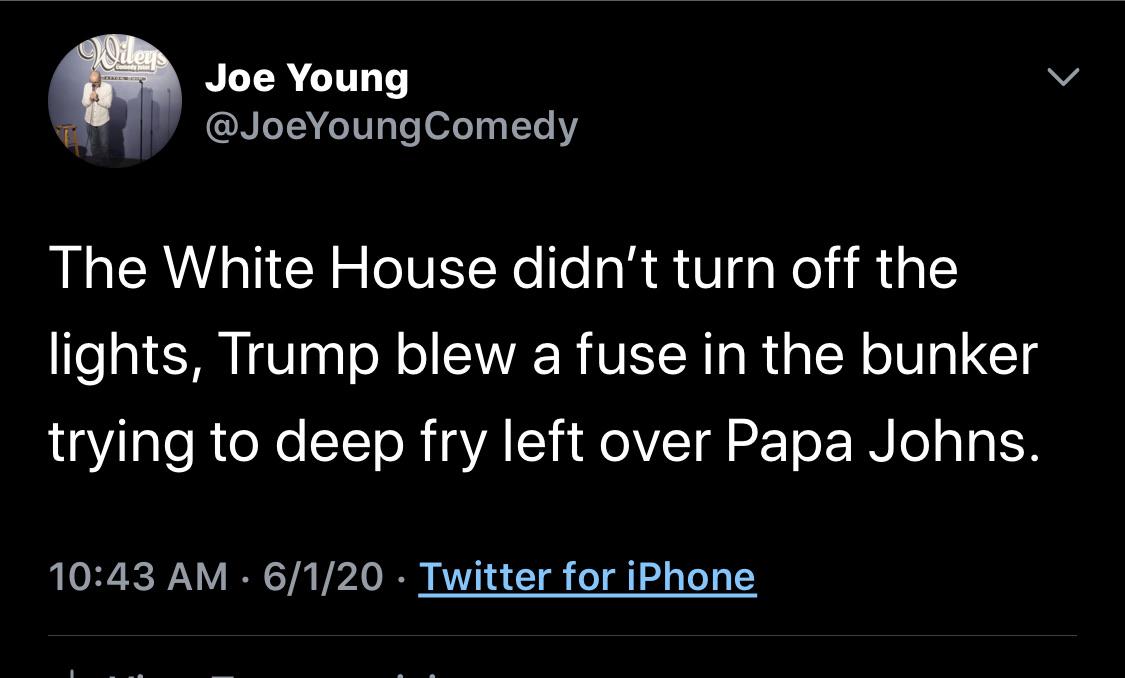Screen dimensions: 1125x678
Task: Open the Twitter for iPhone link
Action: click(x=586, y=577)
